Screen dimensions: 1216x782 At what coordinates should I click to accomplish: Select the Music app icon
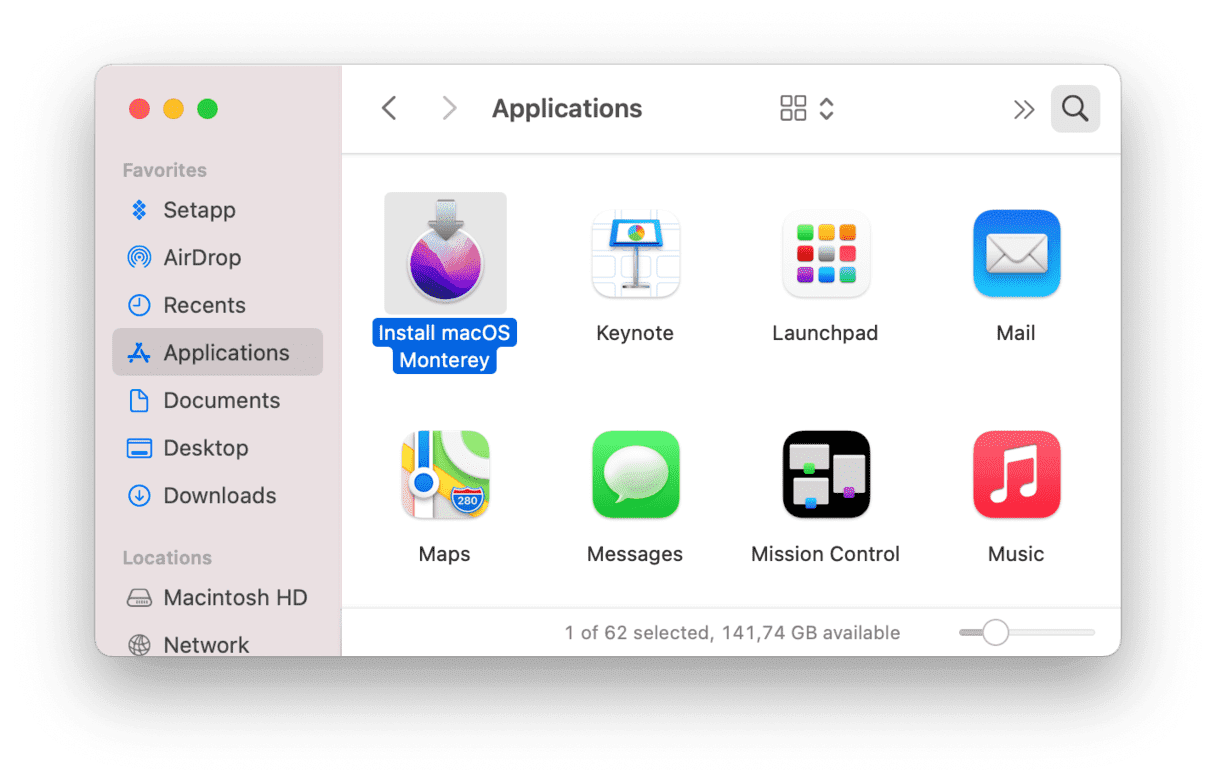click(x=1016, y=474)
